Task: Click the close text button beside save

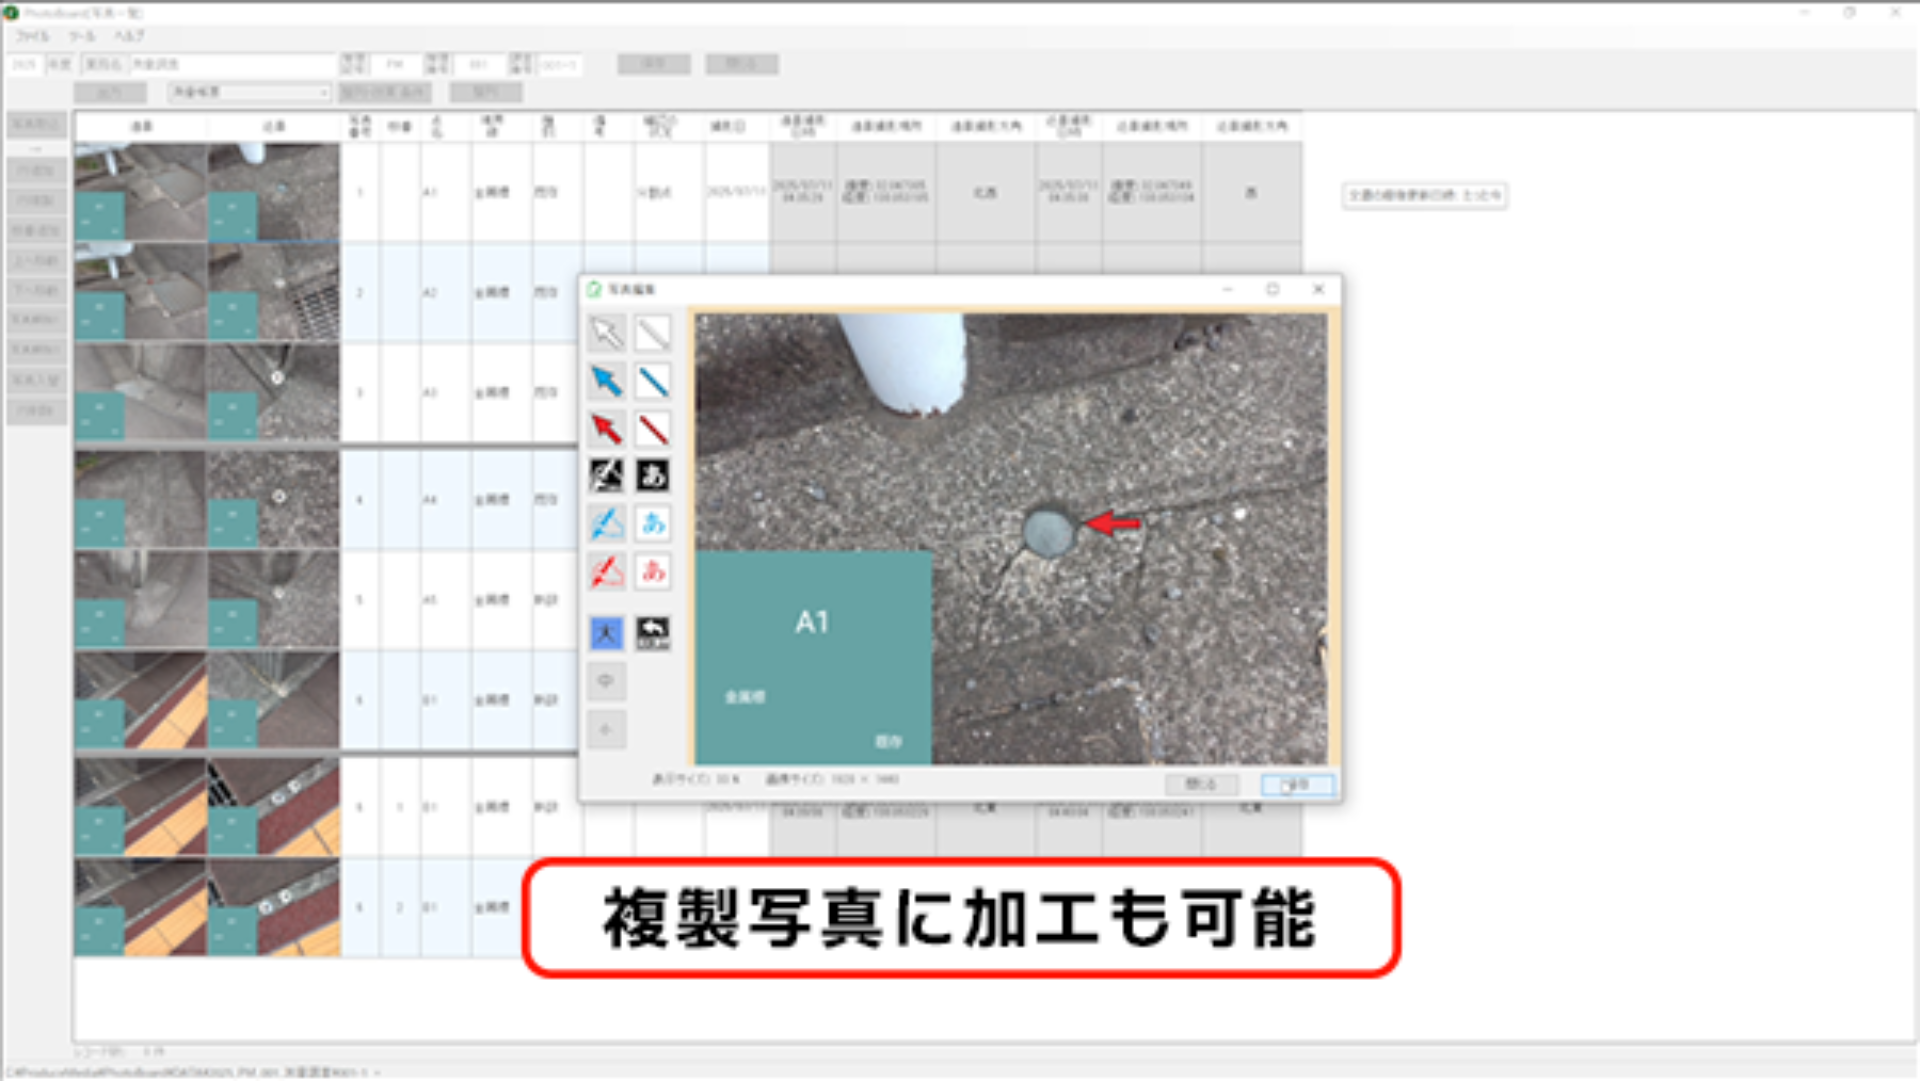Action: point(1201,785)
